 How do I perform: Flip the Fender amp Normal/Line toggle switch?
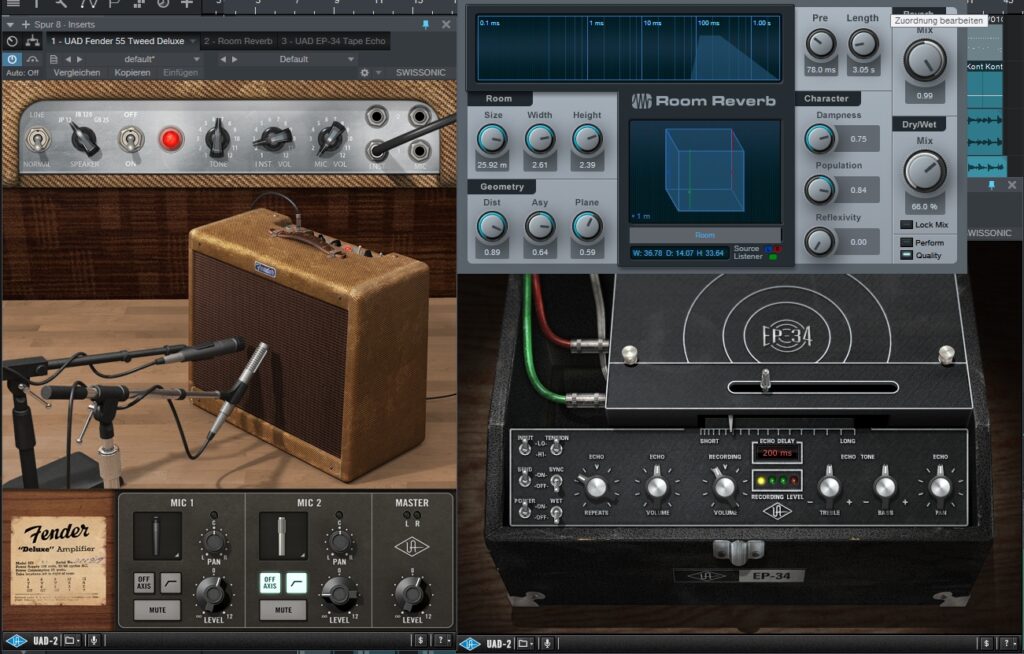click(38, 140)
